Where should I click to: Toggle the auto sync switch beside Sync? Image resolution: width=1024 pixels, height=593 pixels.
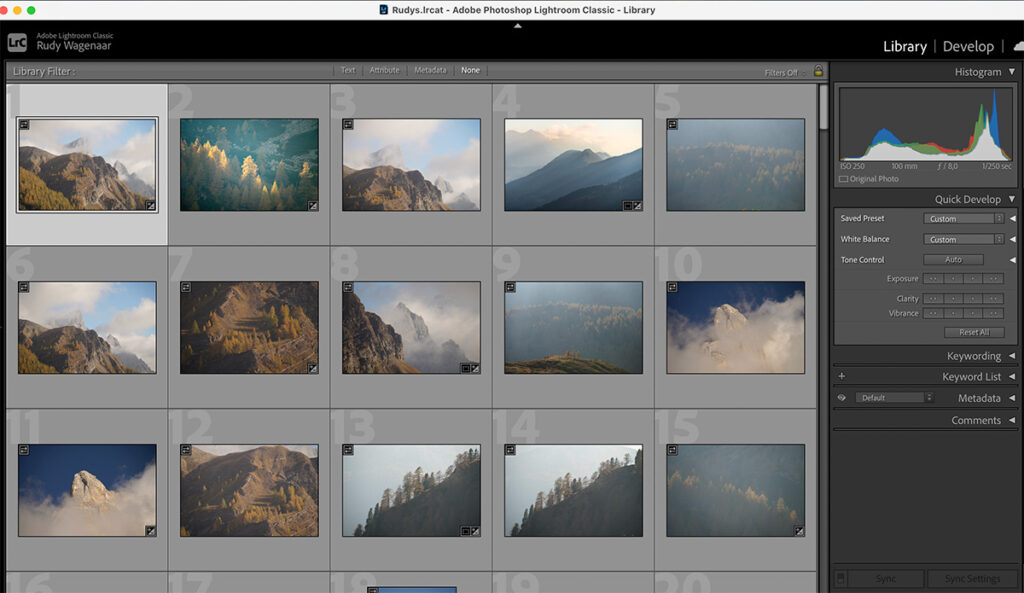841,579
